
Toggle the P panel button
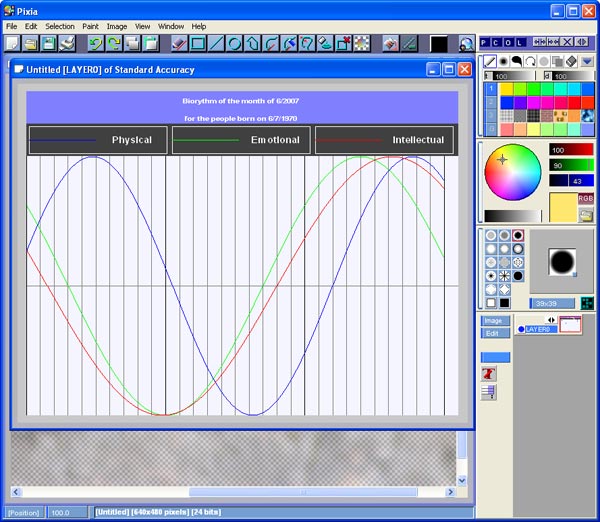pos(485,42)
